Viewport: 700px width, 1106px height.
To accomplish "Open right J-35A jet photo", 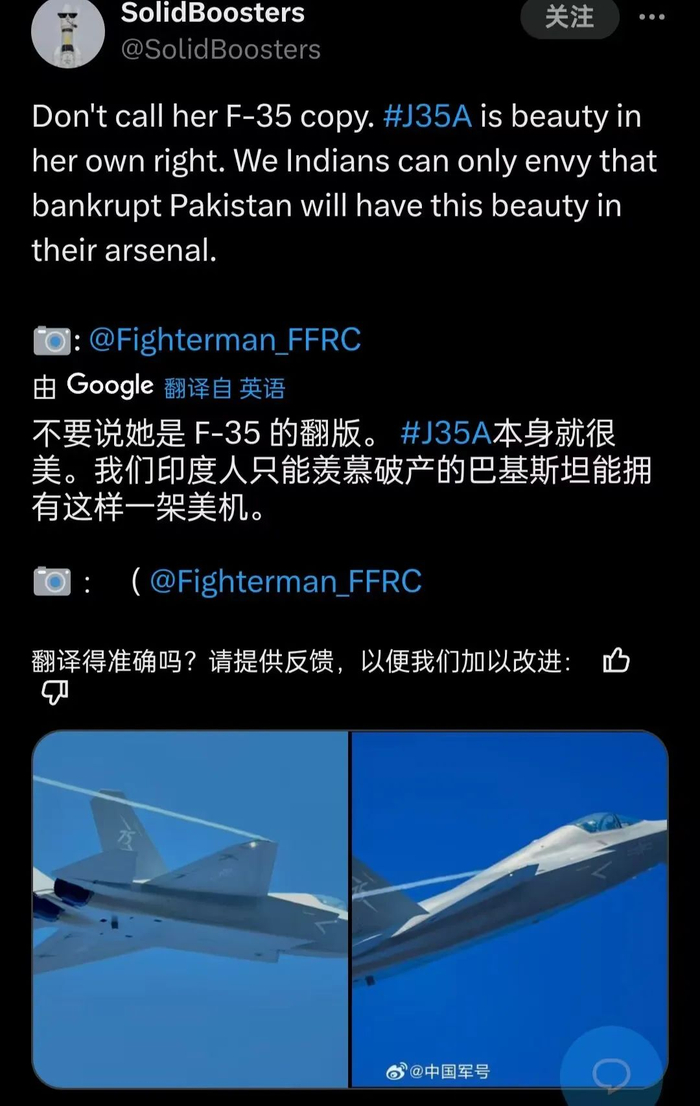I will tap(509, 908).
